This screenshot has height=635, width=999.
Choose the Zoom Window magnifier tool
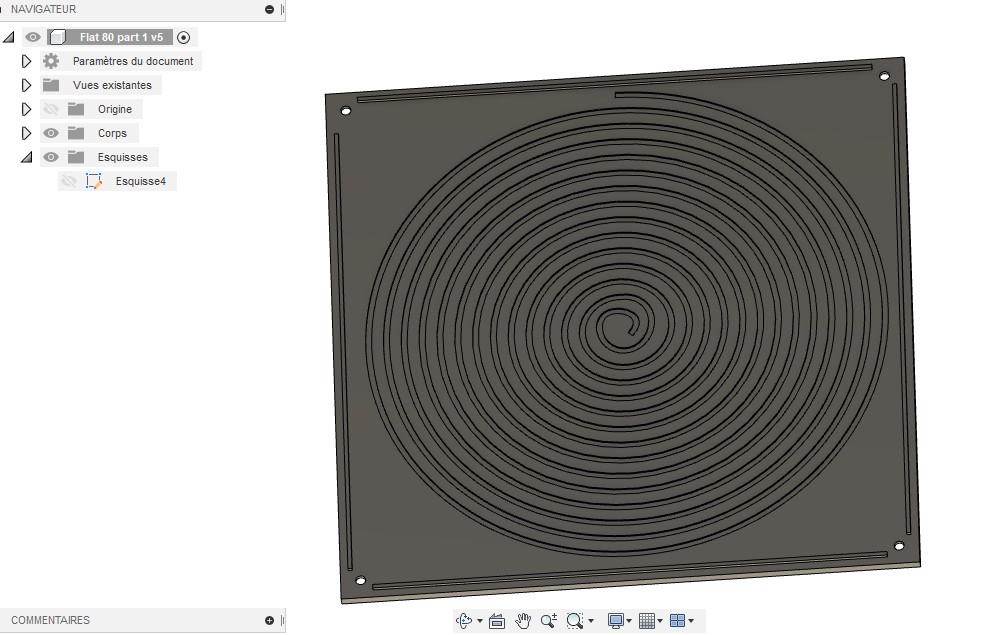coord(575,620)
